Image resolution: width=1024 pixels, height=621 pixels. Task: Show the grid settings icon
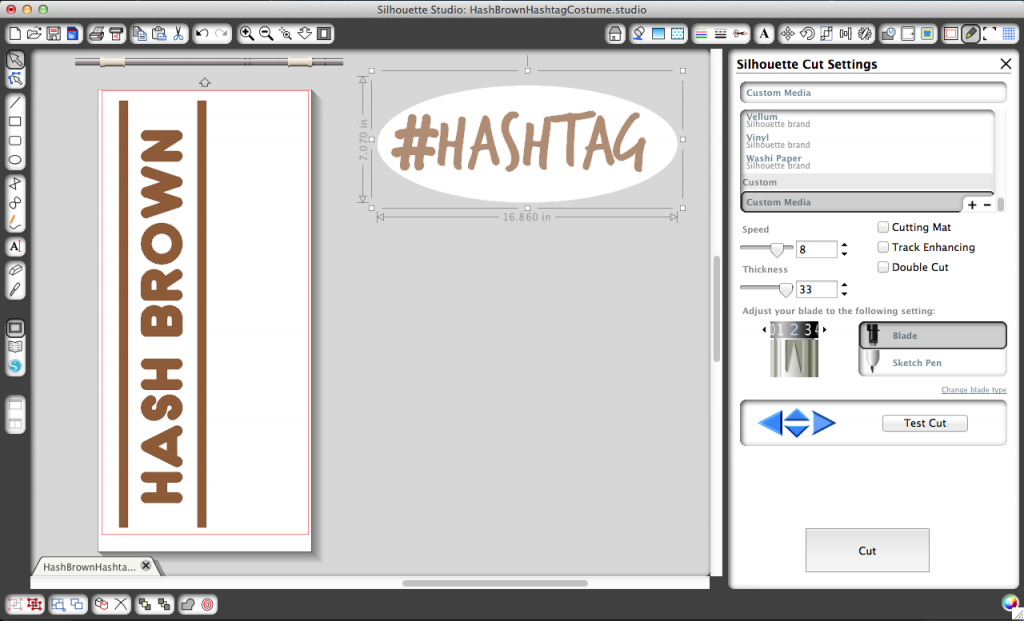coord(1009,33)
